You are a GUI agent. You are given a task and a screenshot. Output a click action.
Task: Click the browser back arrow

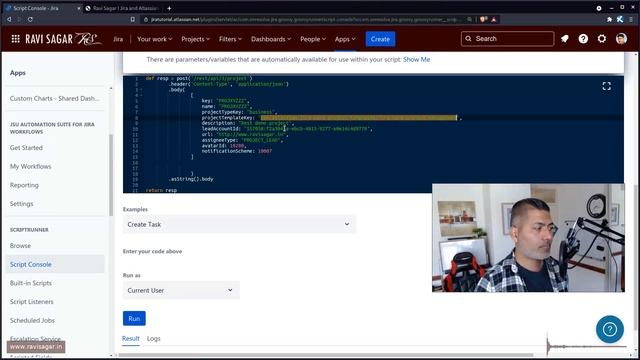click(9, 19)
